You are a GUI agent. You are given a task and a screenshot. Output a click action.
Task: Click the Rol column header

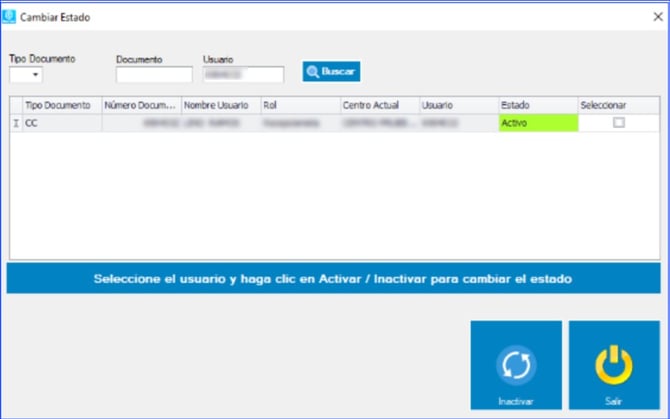(298, 105)
